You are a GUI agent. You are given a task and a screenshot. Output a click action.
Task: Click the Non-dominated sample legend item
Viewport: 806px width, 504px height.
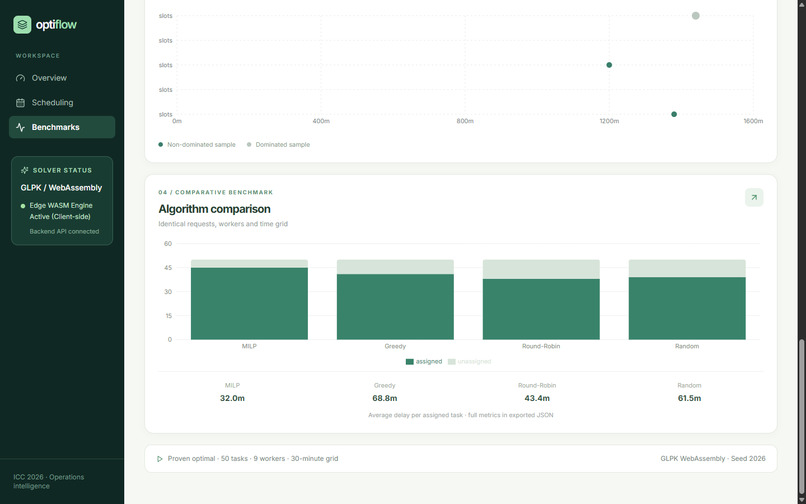point(197,145)
